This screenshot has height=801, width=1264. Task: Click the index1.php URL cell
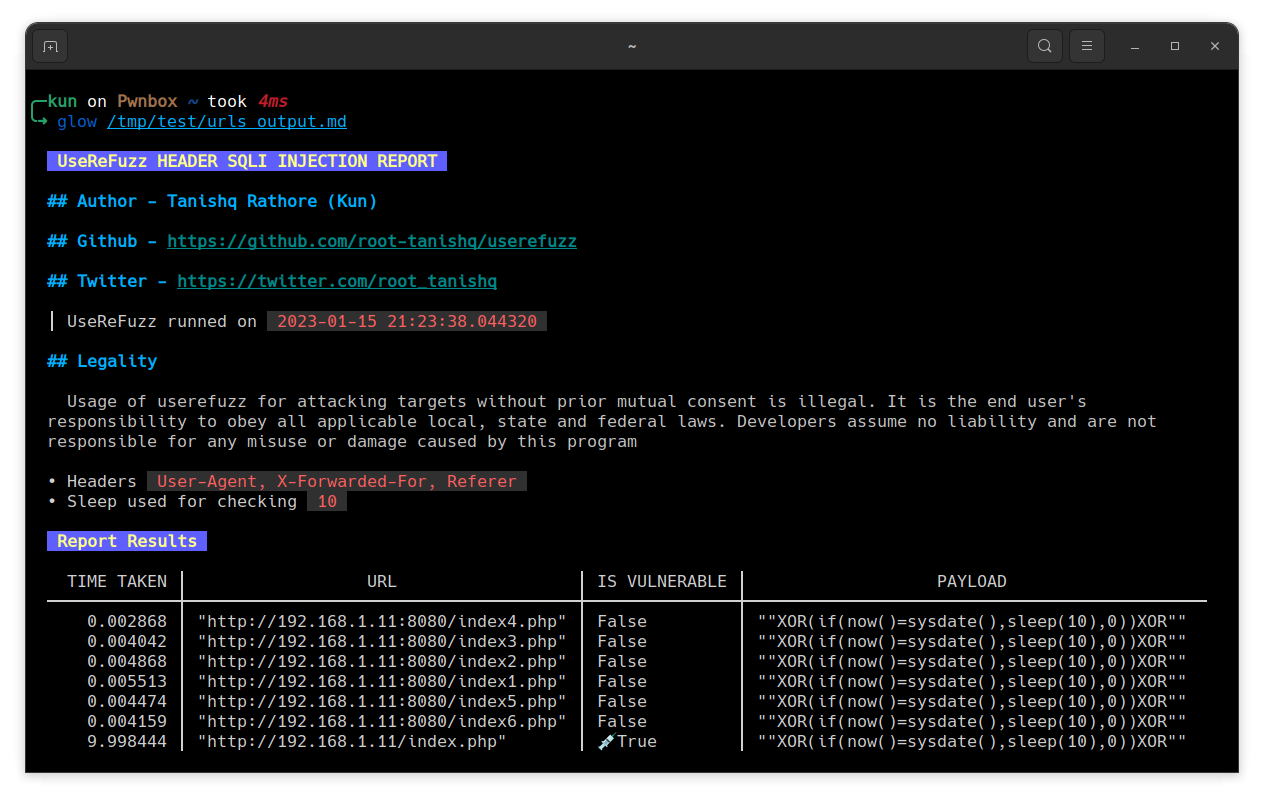pos(382,681)
